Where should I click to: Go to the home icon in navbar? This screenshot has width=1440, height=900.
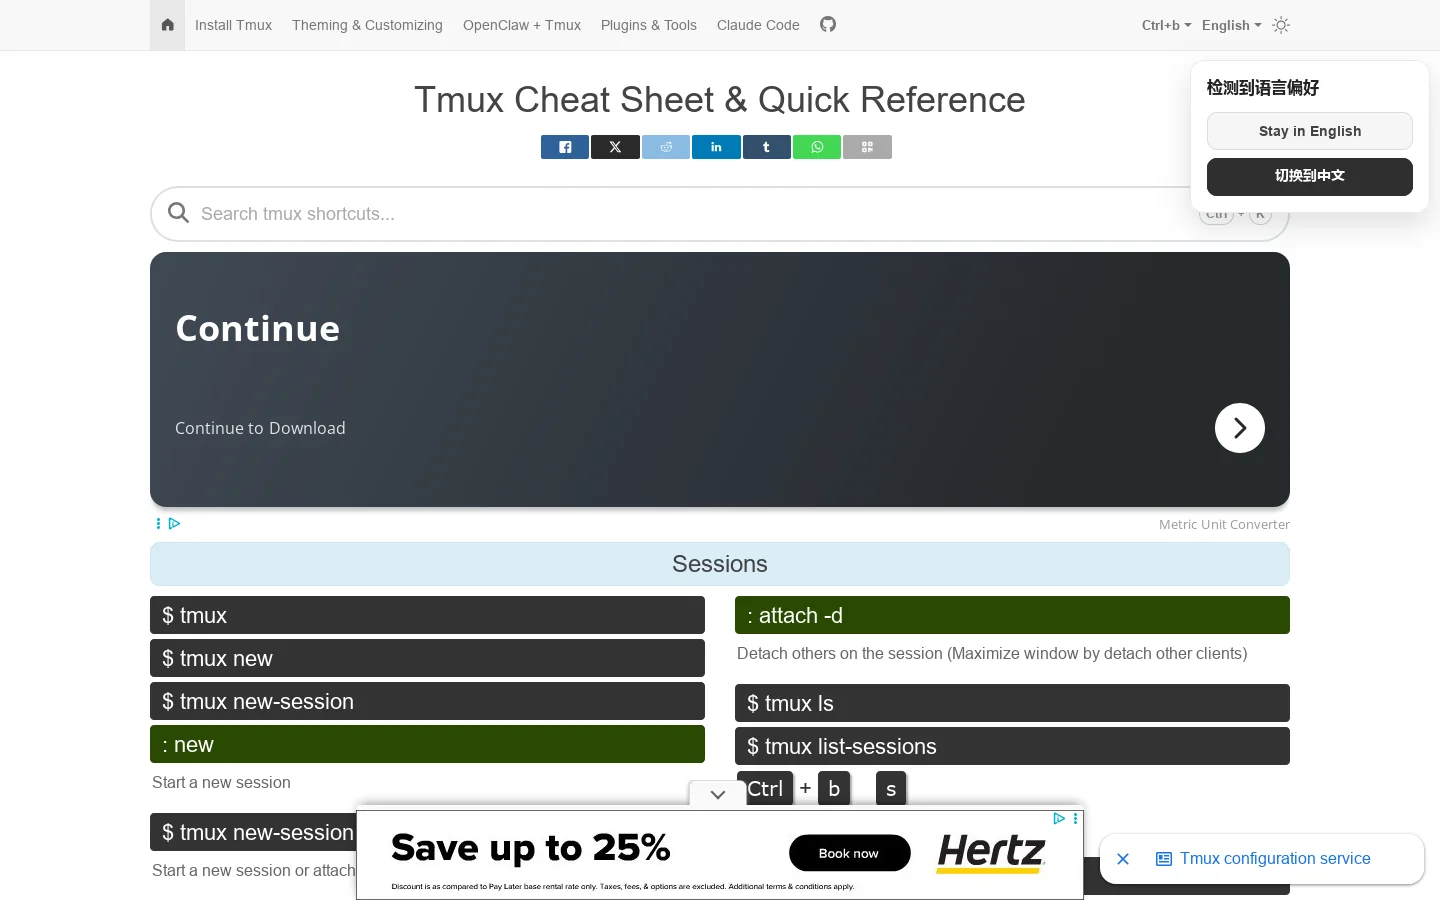pos(167,25)
